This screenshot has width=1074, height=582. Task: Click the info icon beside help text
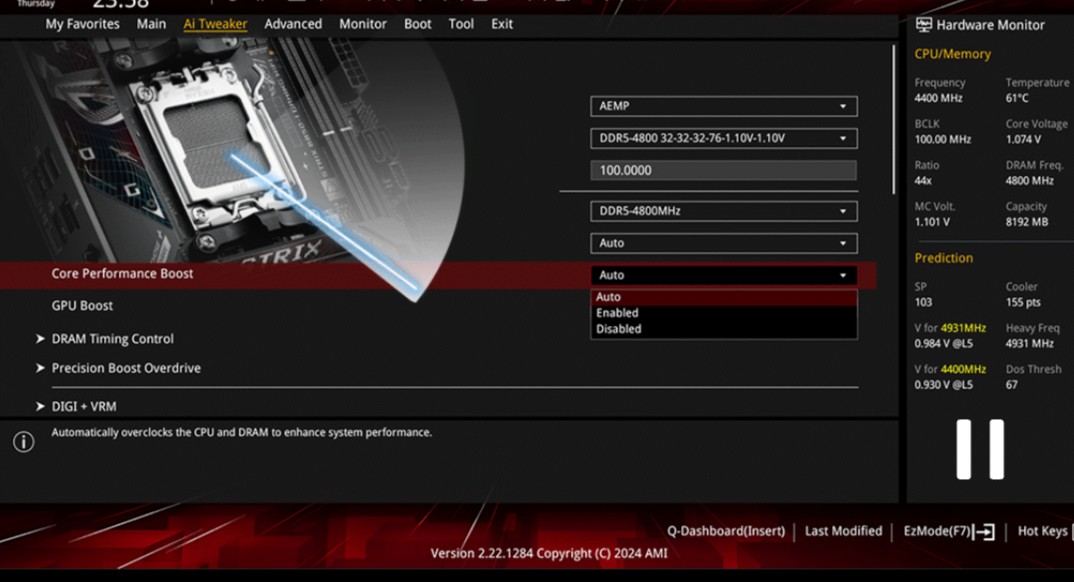coord(23,442)
